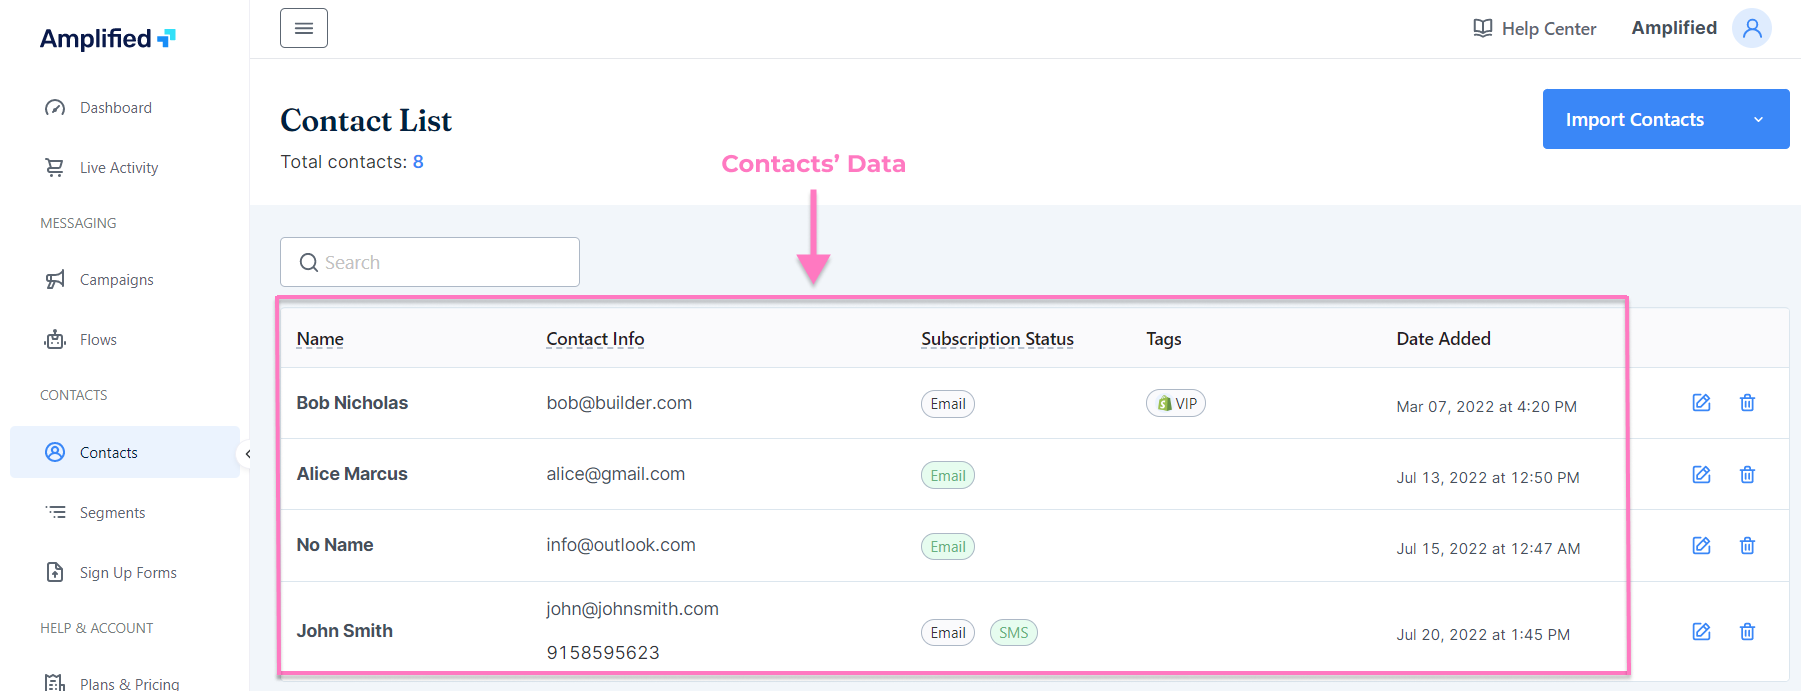Click the Email badge for Alice Marcus
This screenshot has width=1801, height=691.
(x=948, y=475)
